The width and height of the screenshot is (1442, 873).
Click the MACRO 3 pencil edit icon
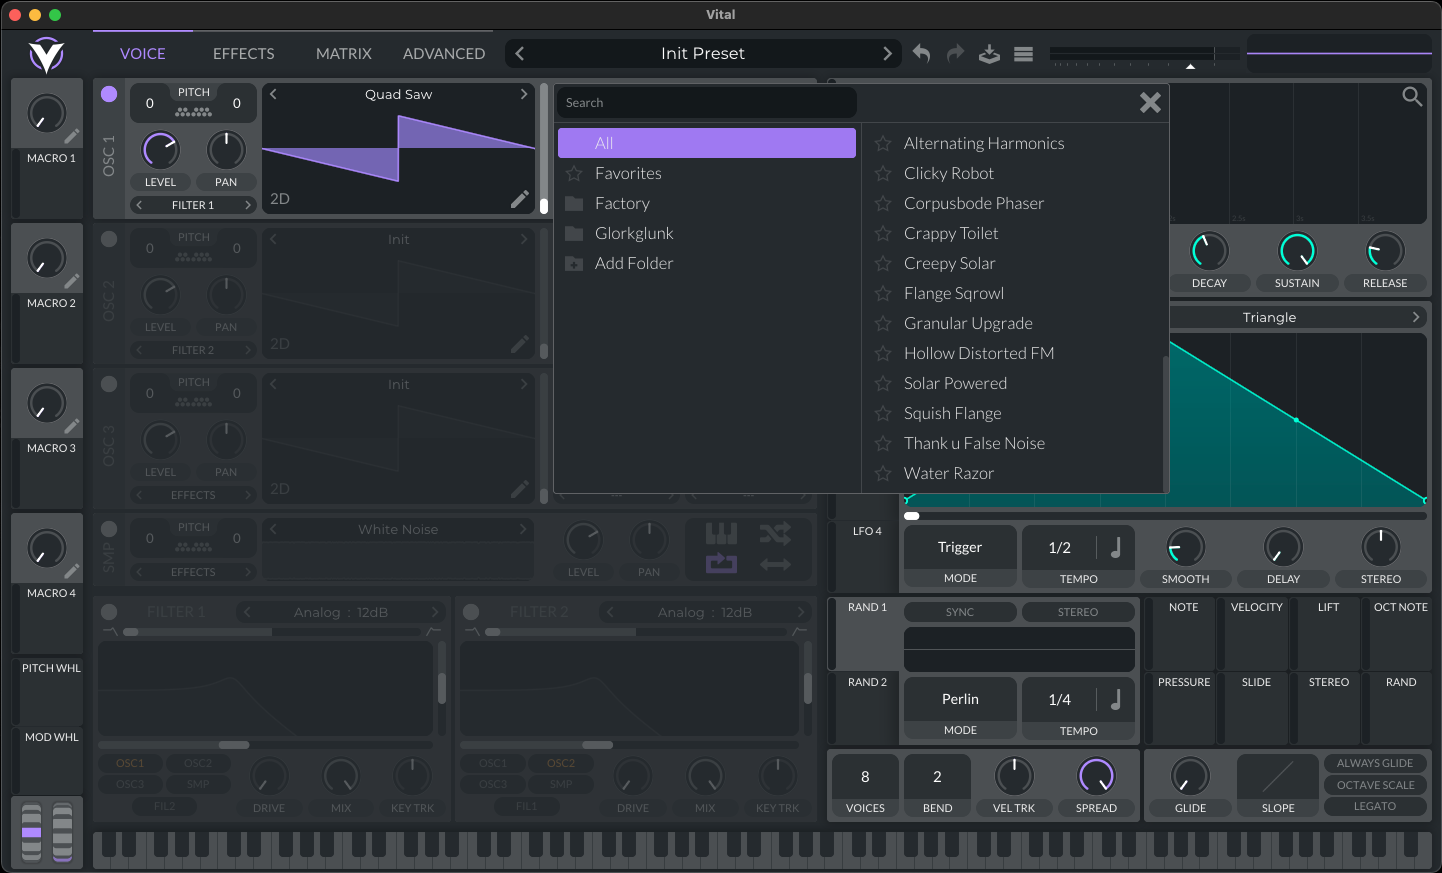point(72,426)
